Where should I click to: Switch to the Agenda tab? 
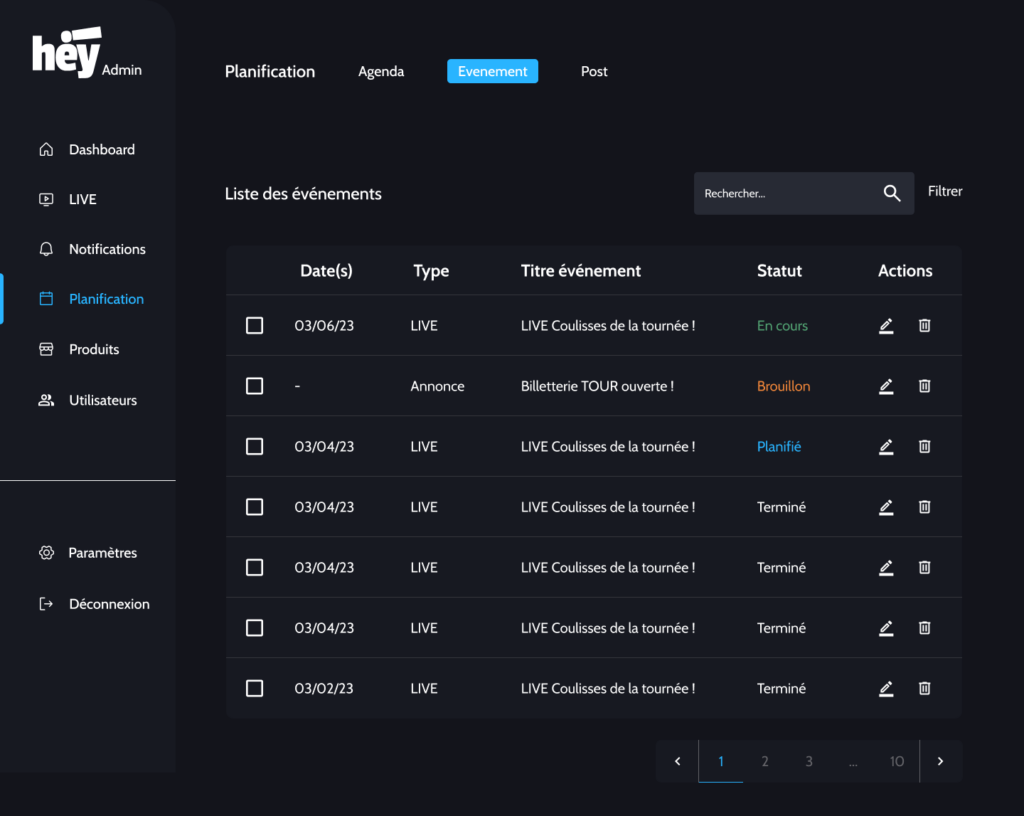[381, 71]
